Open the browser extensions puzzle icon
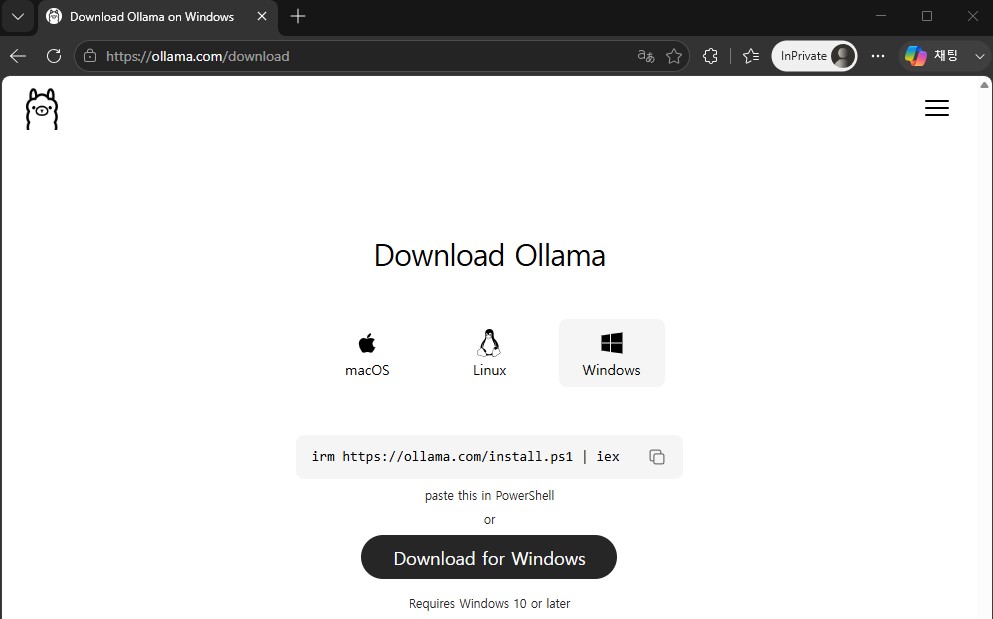 pyautogui.click(x=711, y=56)
